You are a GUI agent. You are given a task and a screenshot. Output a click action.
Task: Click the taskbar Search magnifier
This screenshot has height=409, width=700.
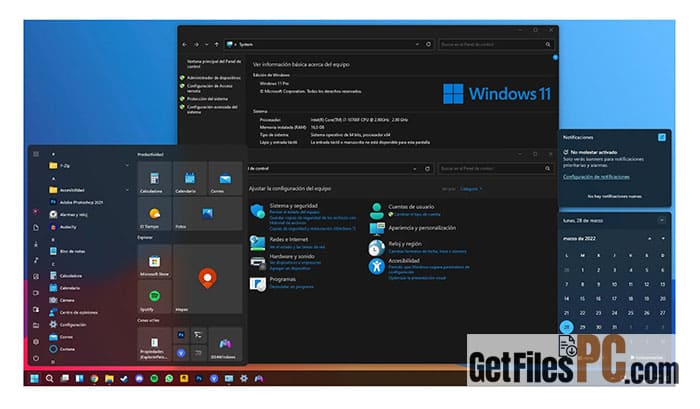pos(50,379)
